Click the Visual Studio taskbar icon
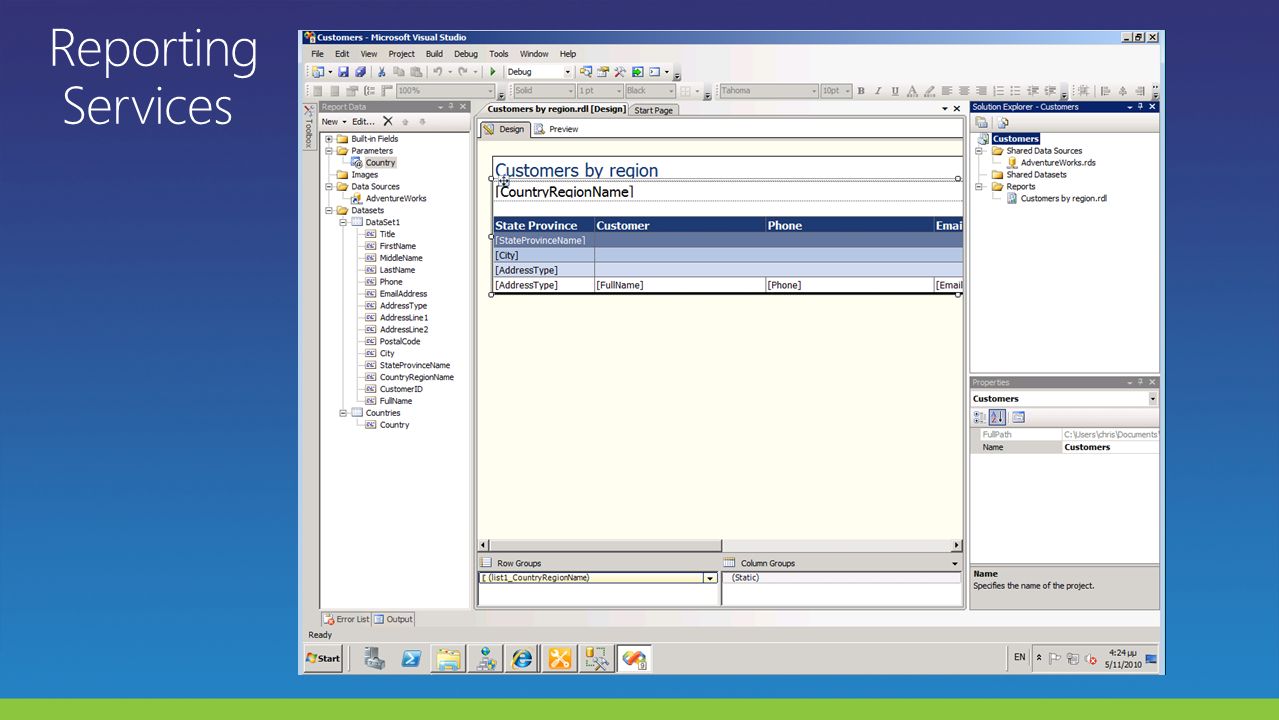Screen dimensions: 1279x720 pos(633,658)
